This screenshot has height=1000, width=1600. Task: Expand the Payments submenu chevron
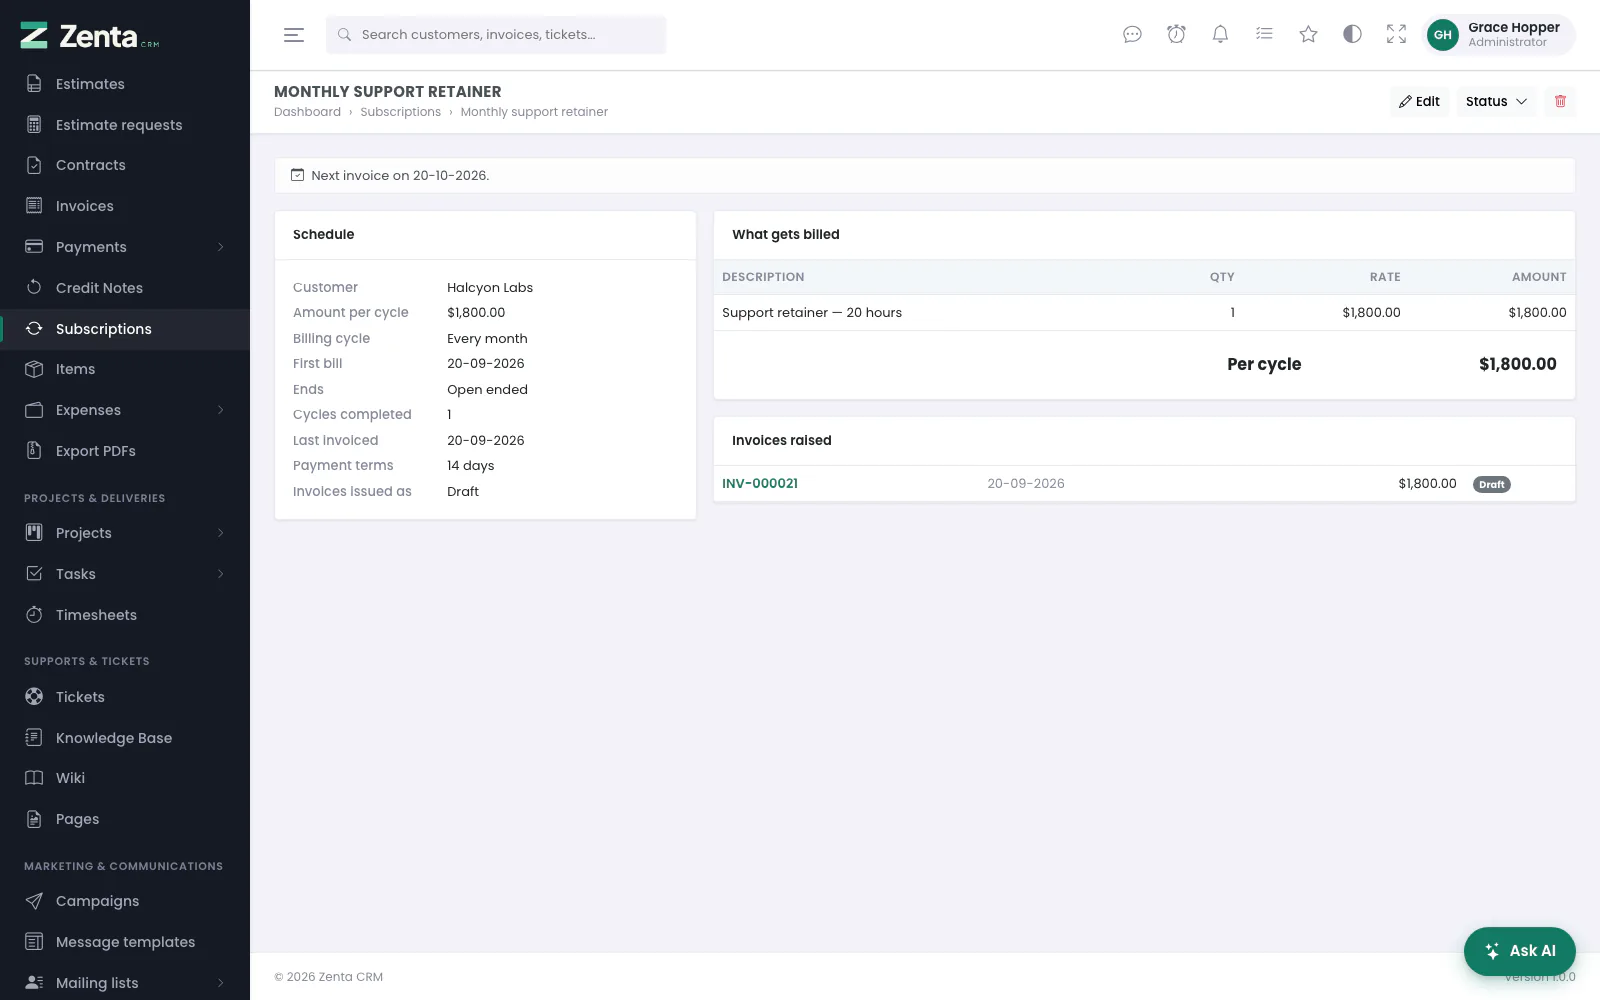pos(221,247)
